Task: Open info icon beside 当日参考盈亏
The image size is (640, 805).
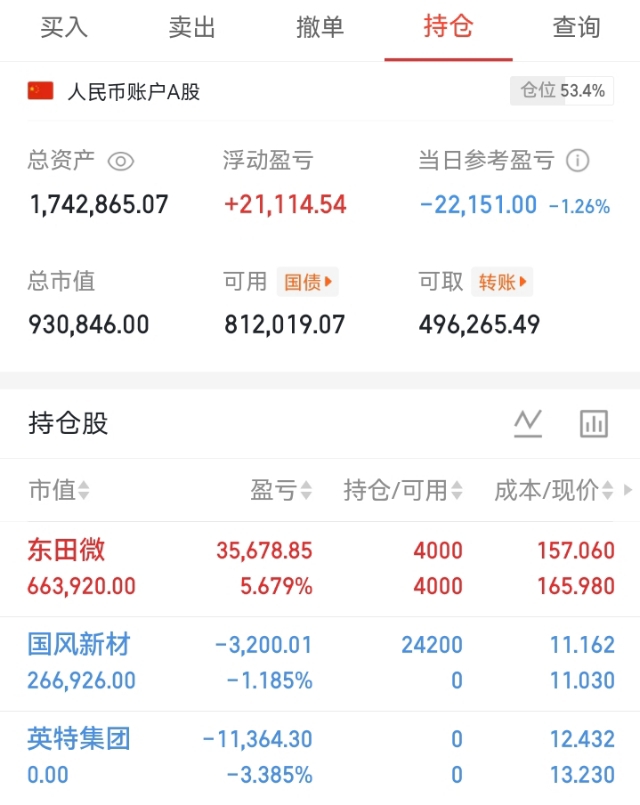Action: tap(577, 161)
